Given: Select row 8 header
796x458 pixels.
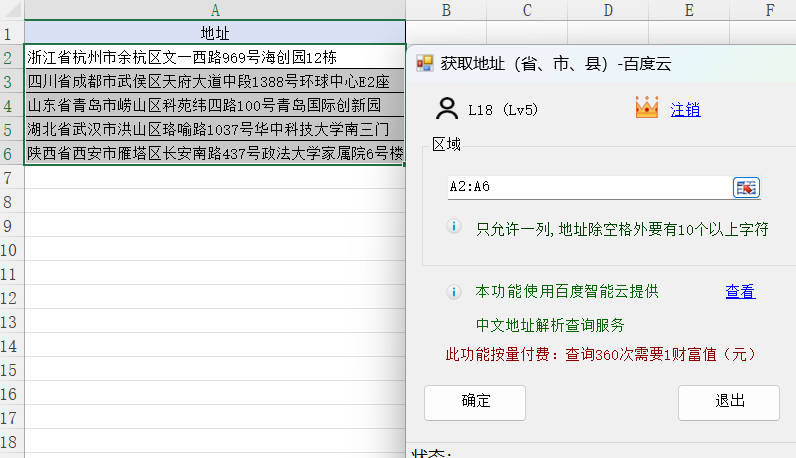Looking at the screenshot, I should 12,201.
